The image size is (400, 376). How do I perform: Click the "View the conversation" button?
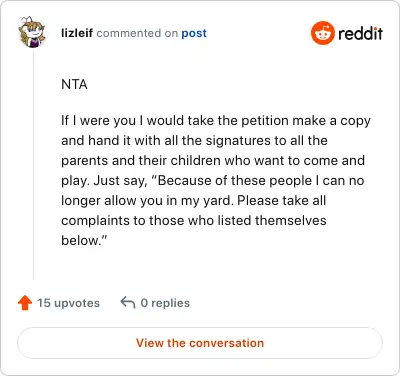tap(200, 343)
